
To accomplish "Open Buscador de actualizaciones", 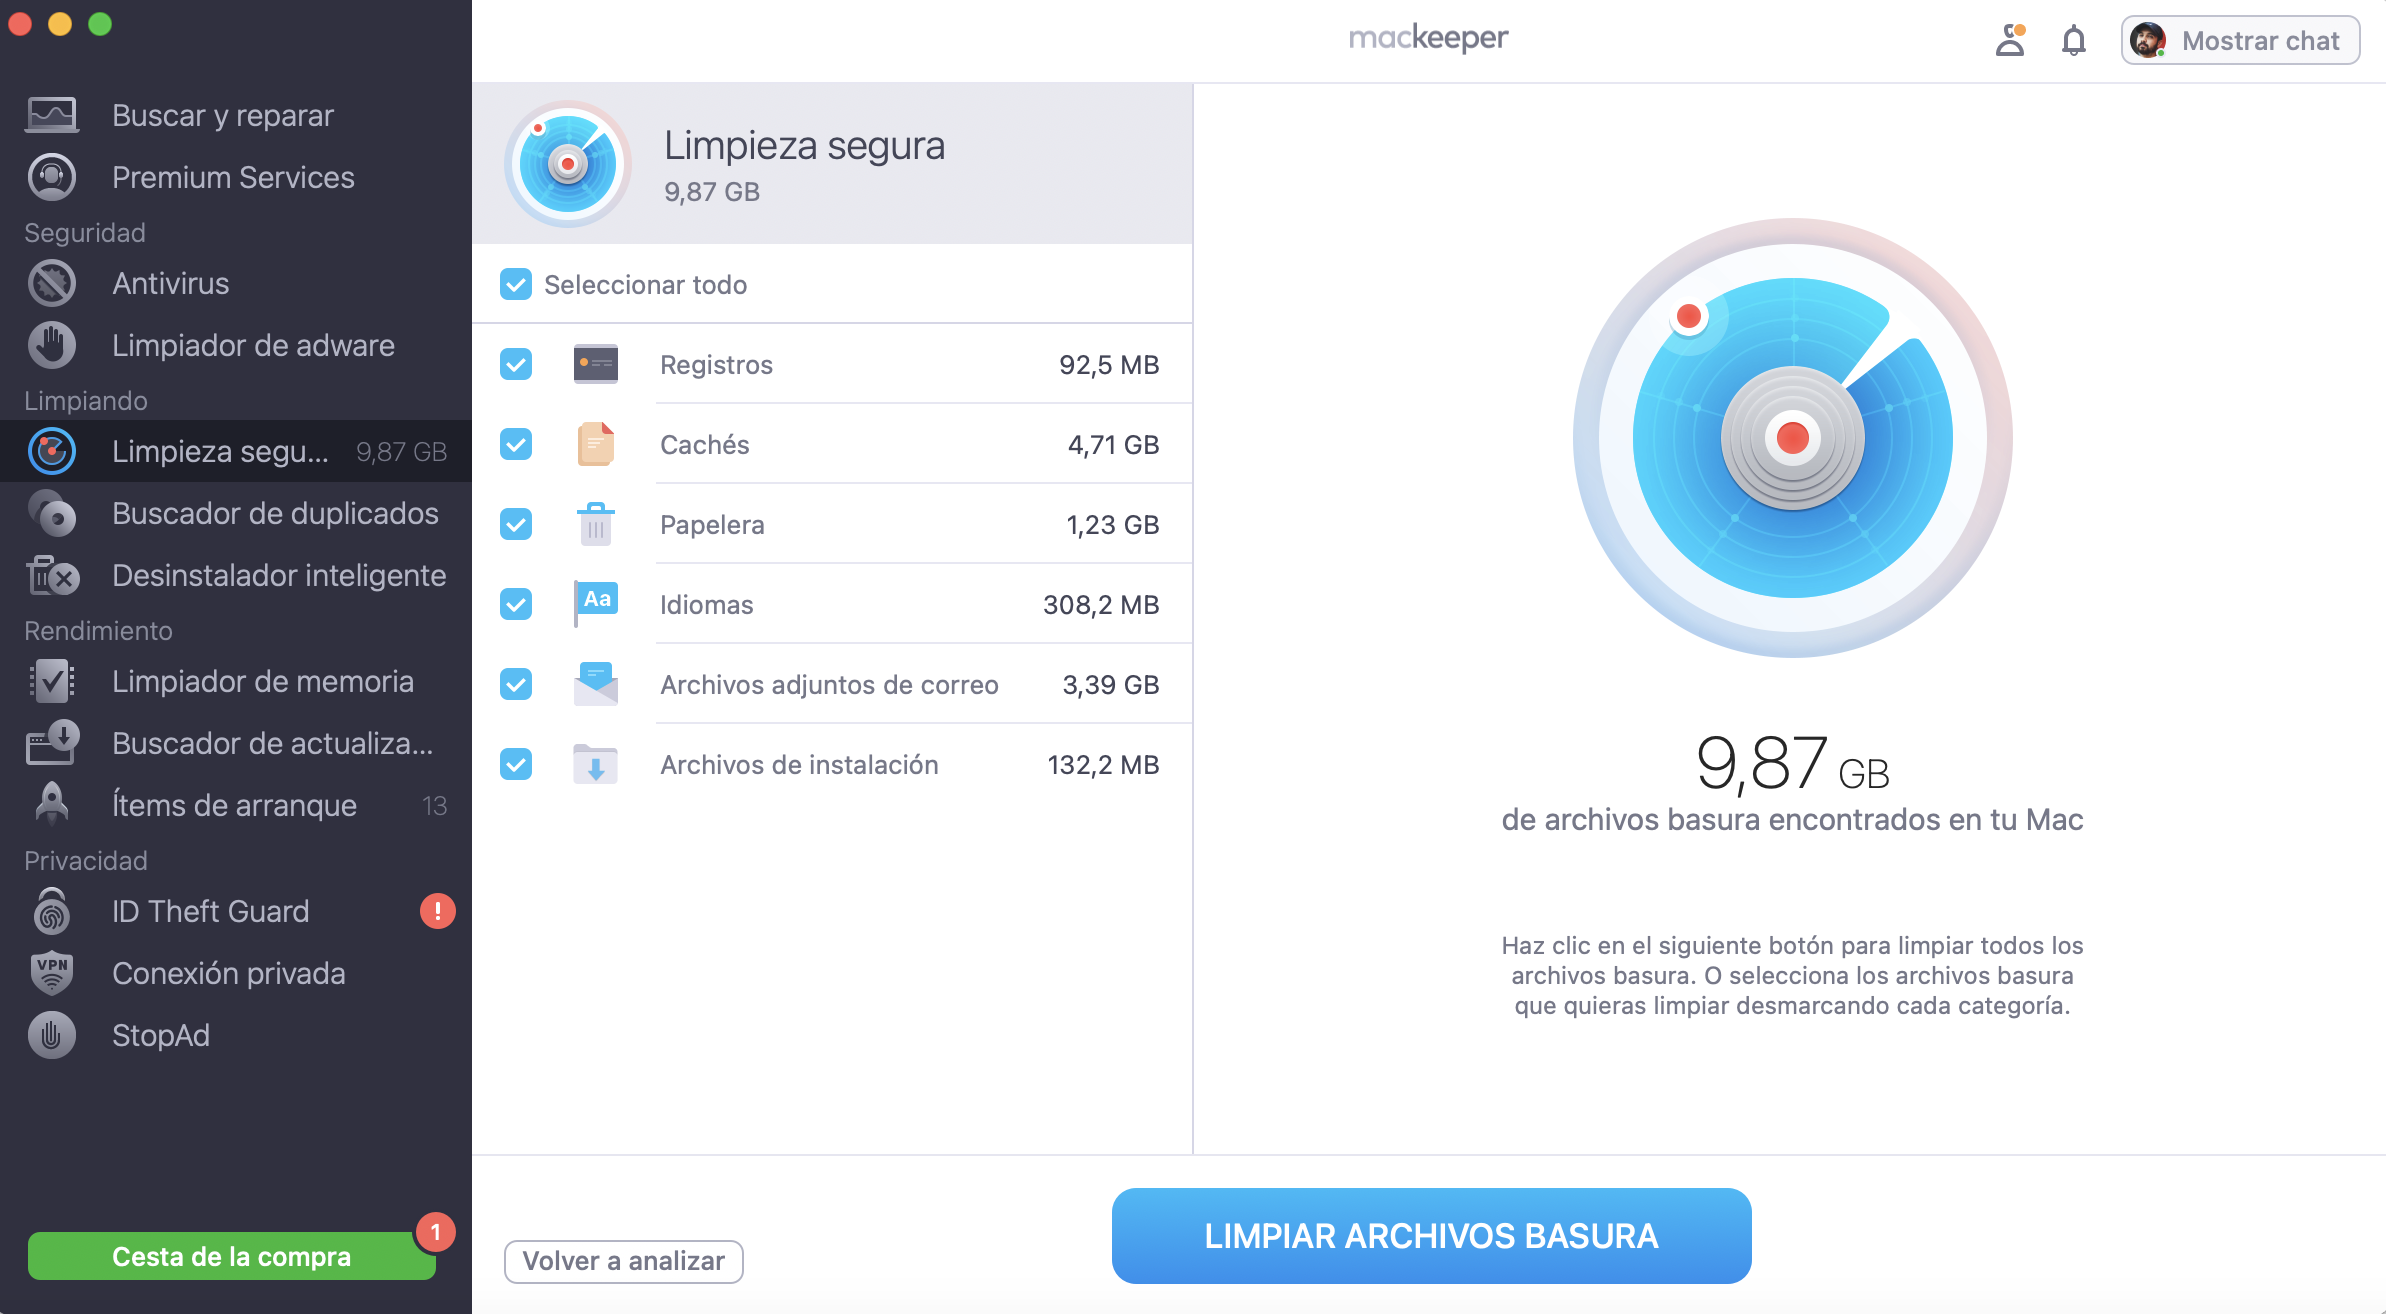I will tap(272, 743).
